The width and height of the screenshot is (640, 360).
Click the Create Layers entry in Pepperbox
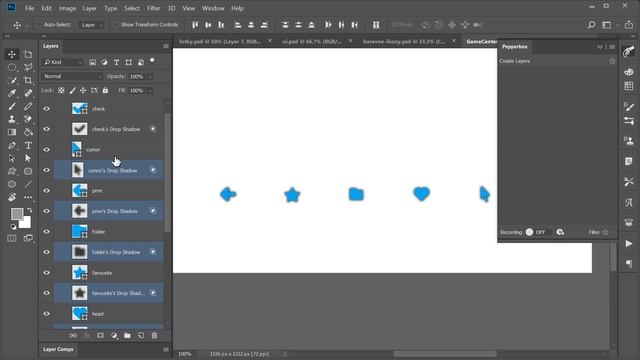coord(514,61)
